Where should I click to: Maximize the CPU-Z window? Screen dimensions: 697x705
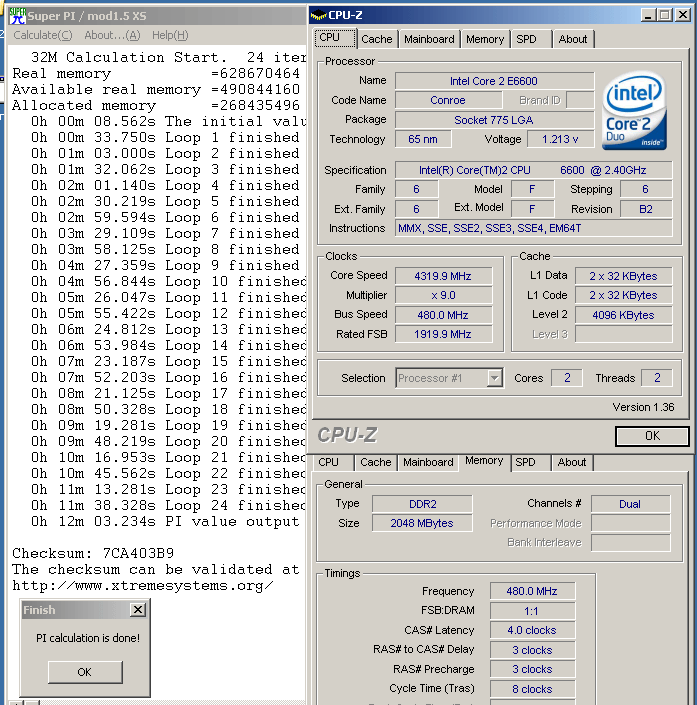click(664, 15)
